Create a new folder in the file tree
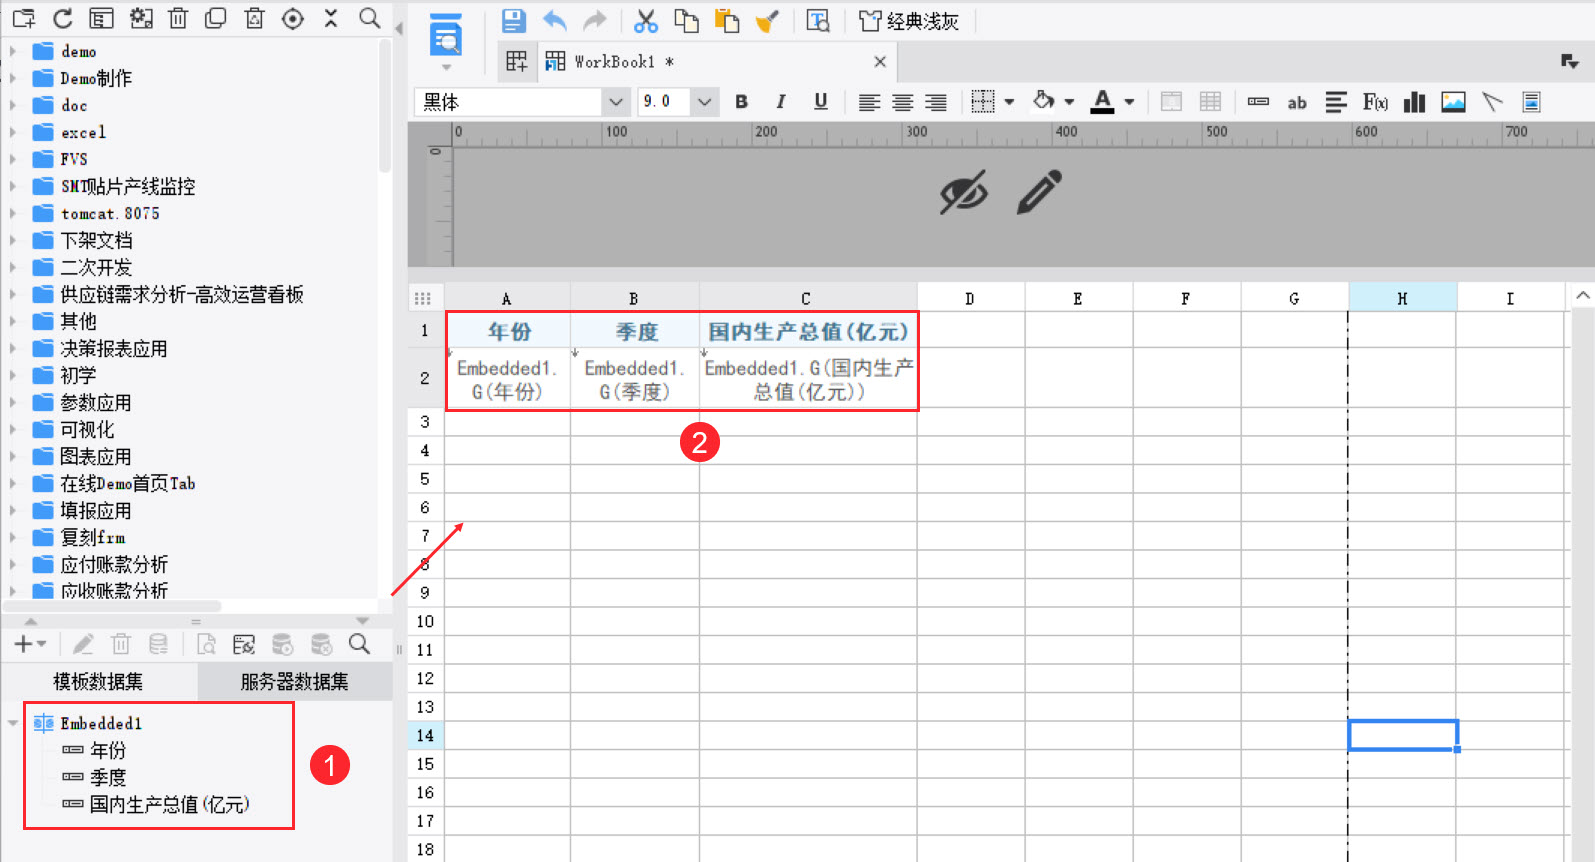Viewport: 1595px width, 862px height. 24,18
